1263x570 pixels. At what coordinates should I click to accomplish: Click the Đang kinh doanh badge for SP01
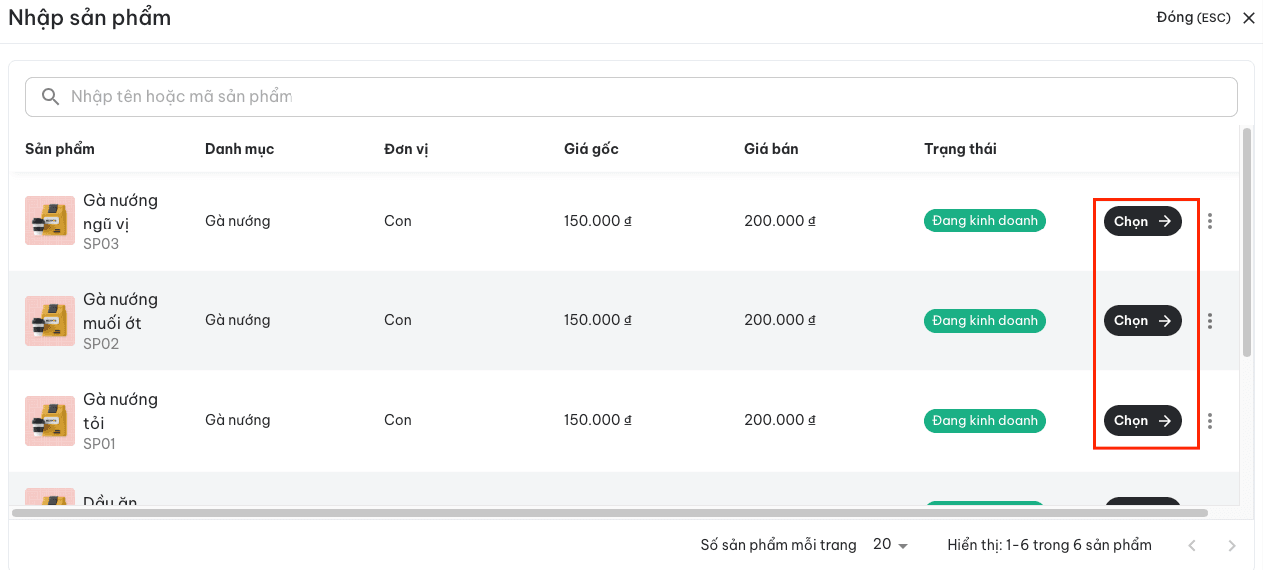985,421
